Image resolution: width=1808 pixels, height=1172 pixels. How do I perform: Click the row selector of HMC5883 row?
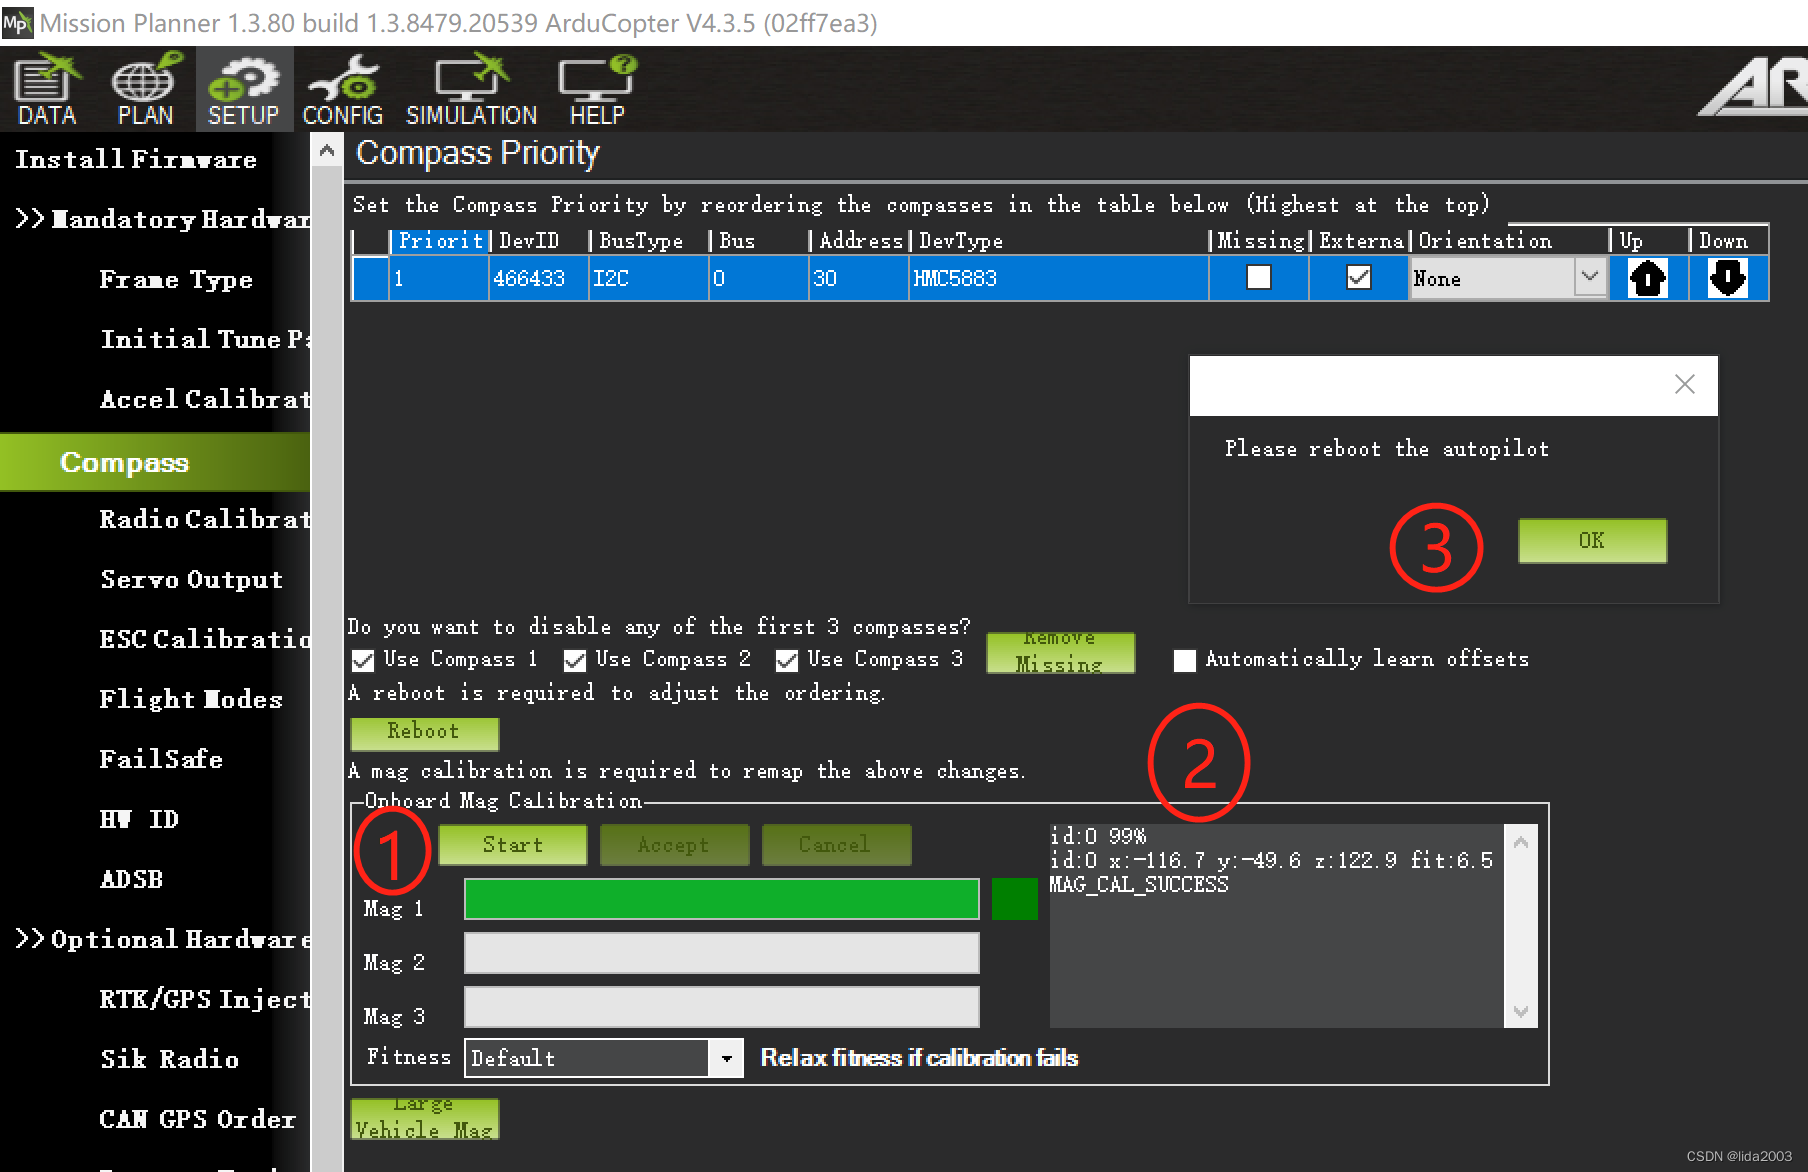coord(370,278)
